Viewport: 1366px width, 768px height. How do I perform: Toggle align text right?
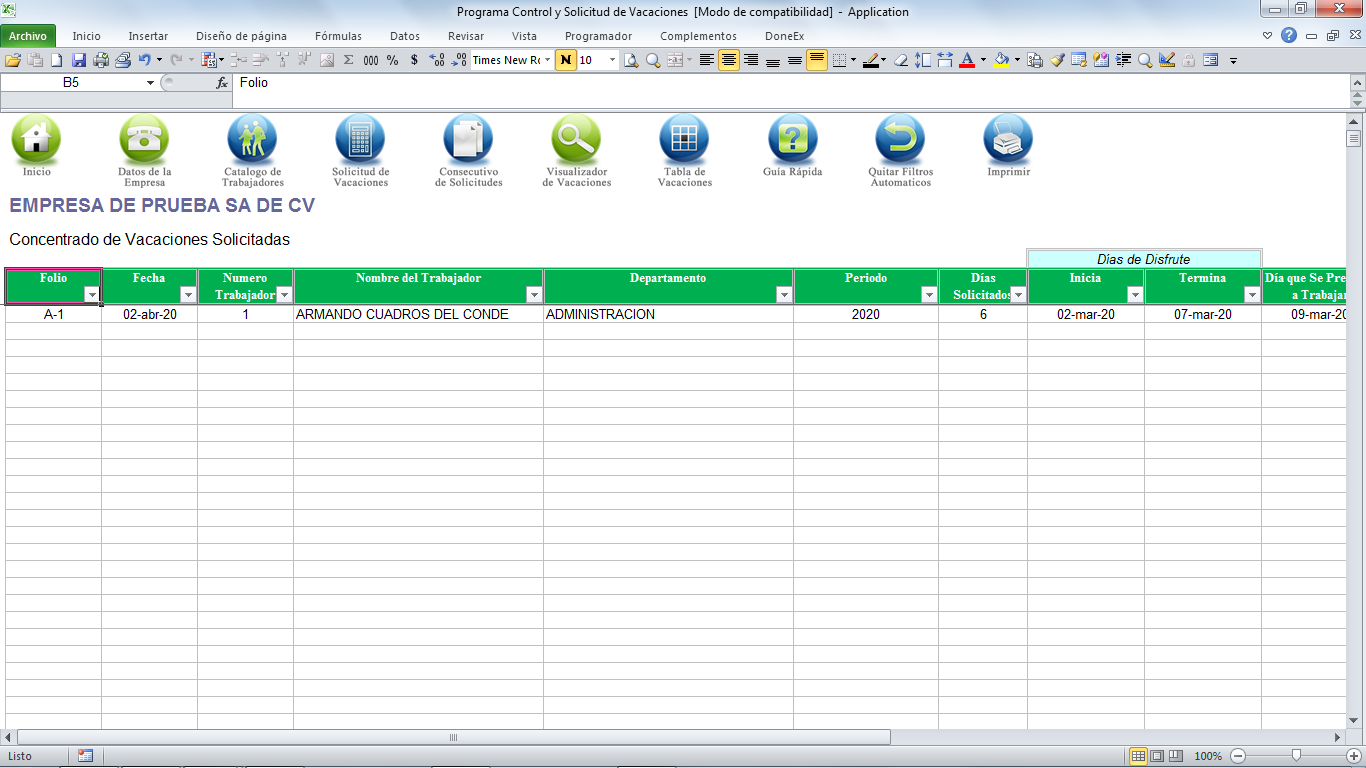click(751, 60)
